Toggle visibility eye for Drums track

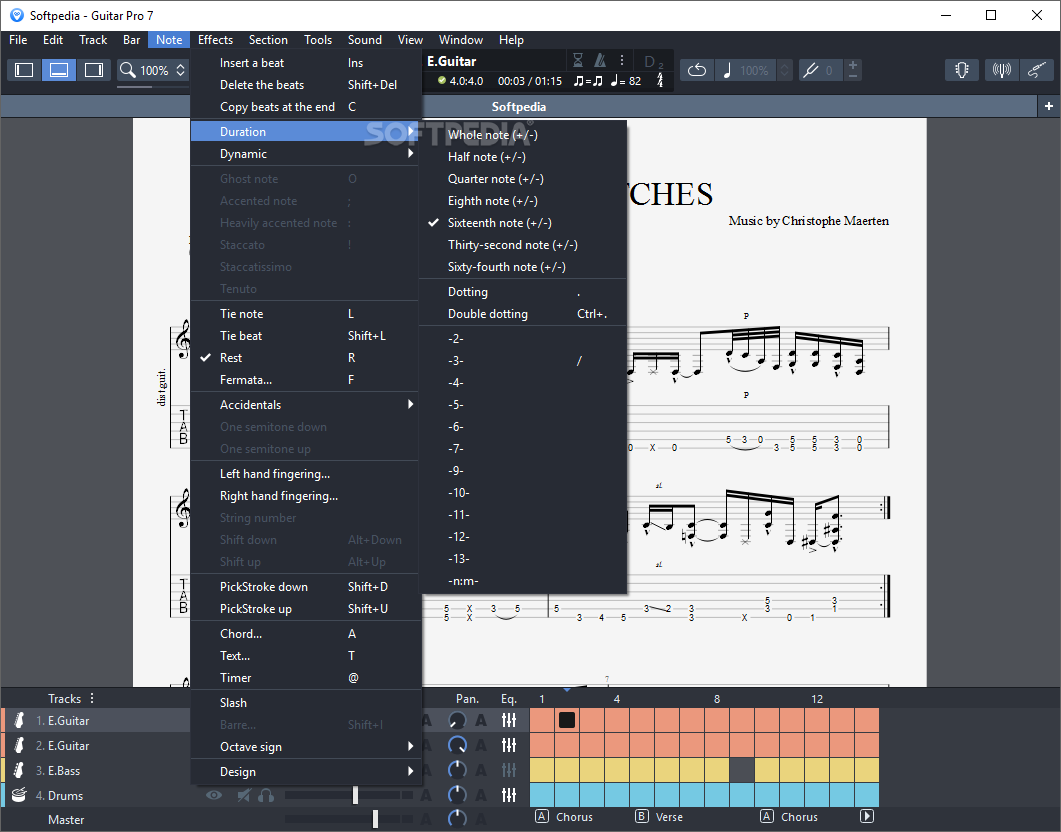pyautogui.click(x=214, y=795)
